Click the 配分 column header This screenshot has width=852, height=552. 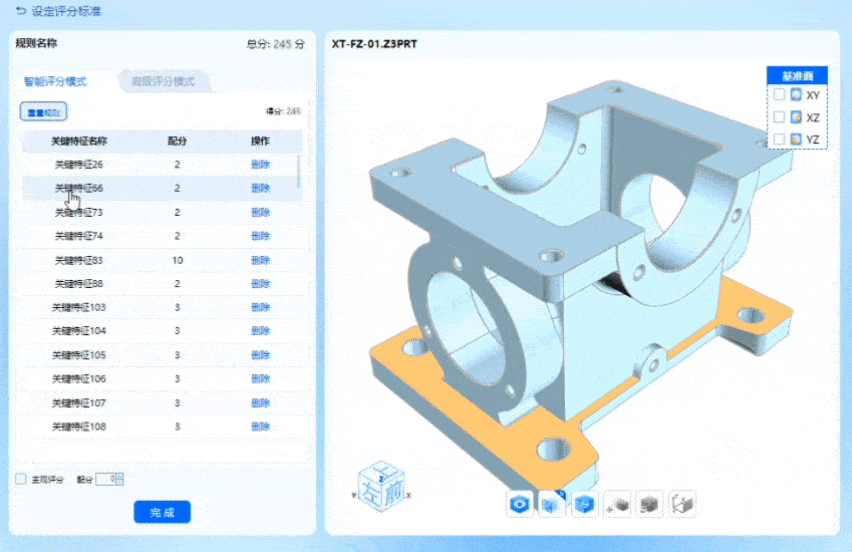tap(177, 141)
